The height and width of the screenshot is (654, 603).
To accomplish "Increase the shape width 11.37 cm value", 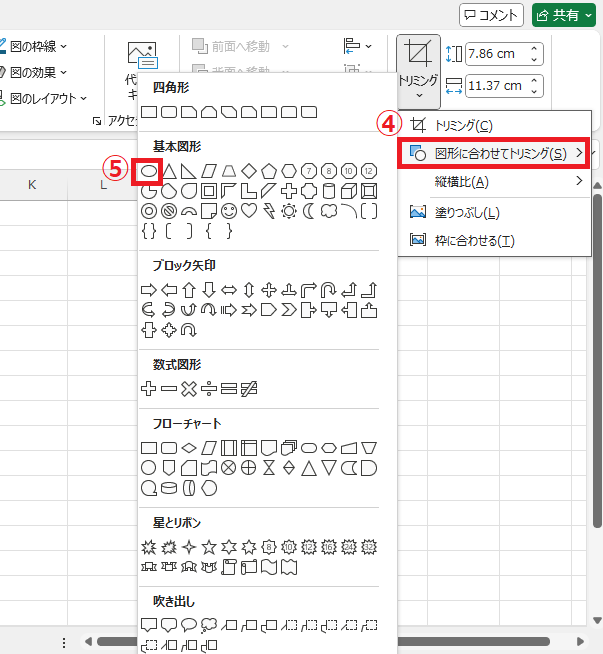I will [534, 80].
